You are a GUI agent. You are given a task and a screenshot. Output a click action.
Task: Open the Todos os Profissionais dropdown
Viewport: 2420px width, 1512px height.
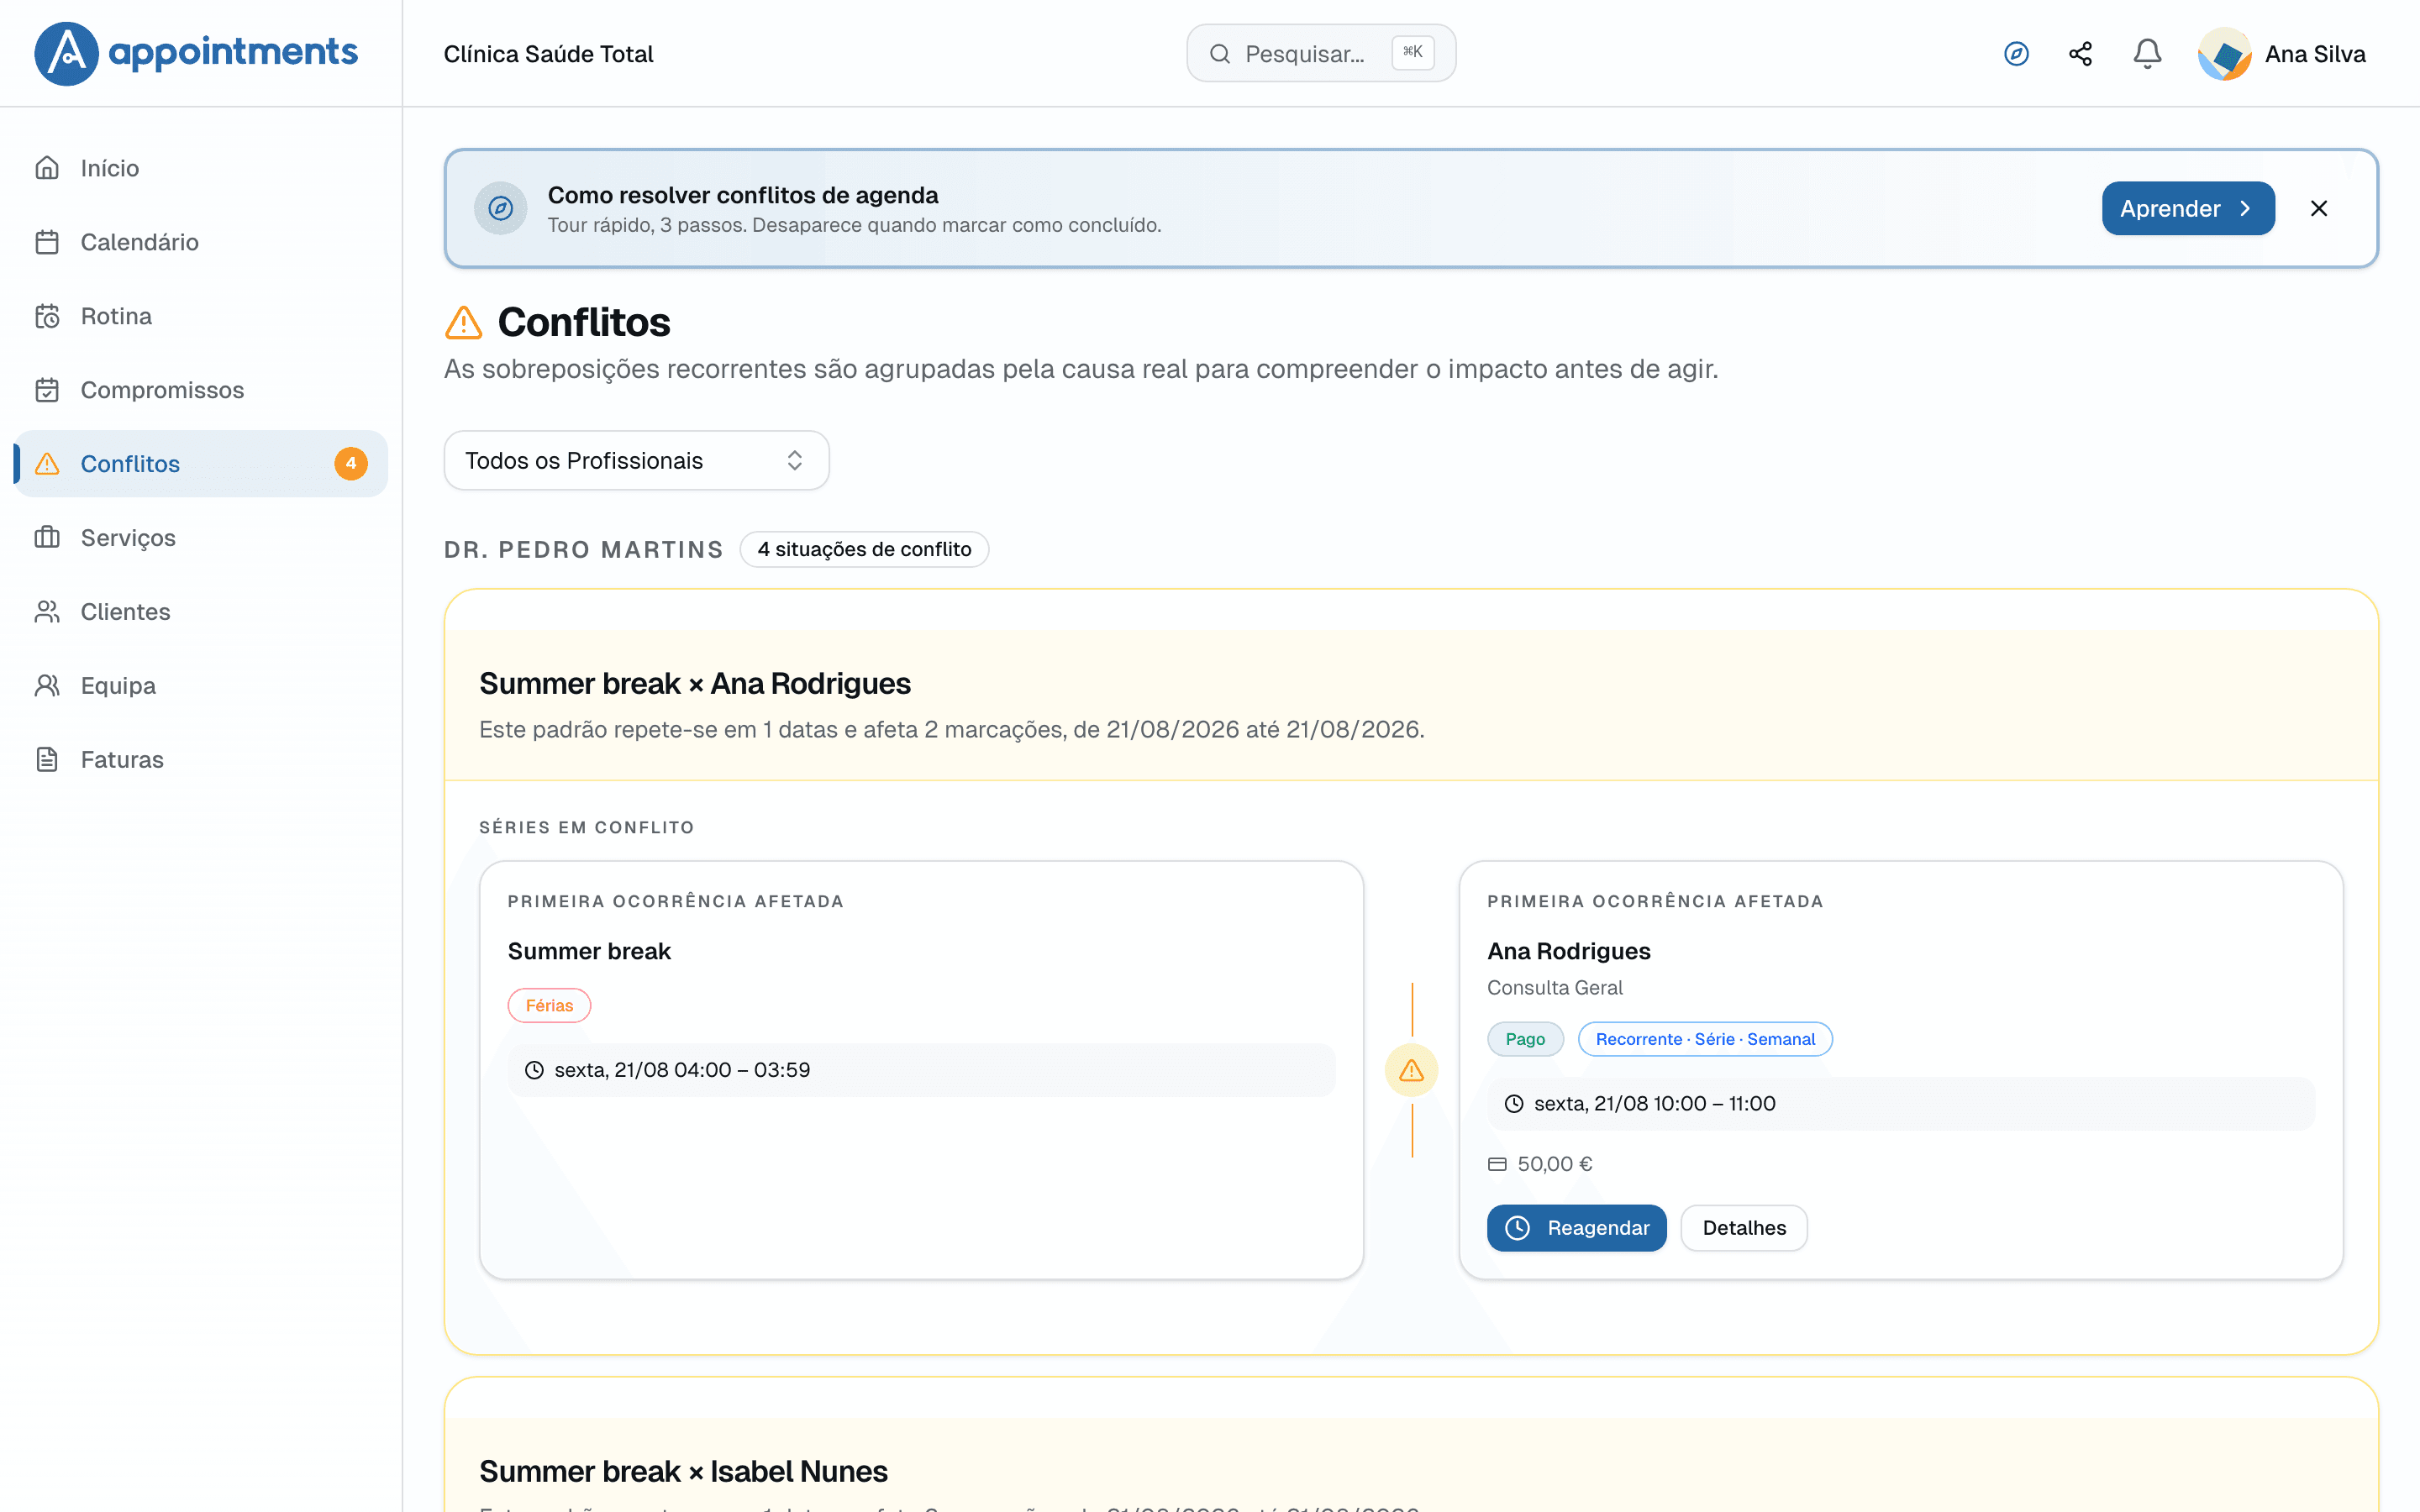pyautogui.click(x=636, y=461)
